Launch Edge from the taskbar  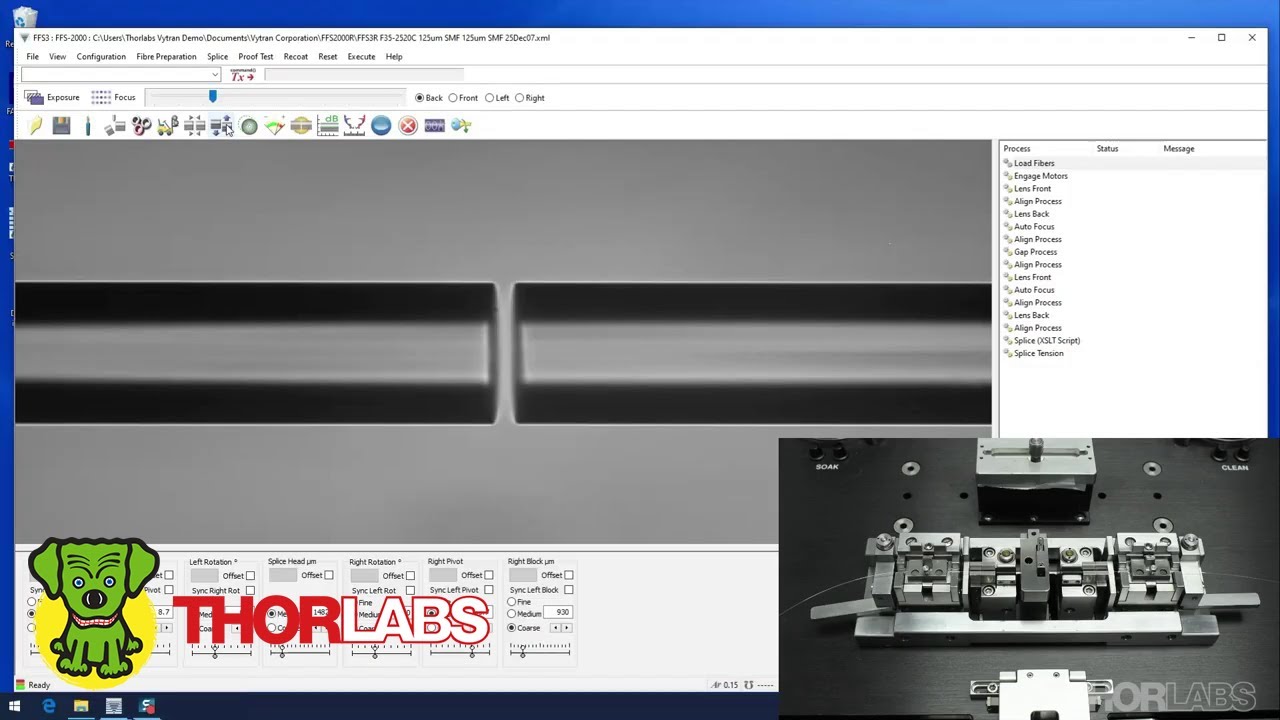pyautogui.click(x=48, y=706)
